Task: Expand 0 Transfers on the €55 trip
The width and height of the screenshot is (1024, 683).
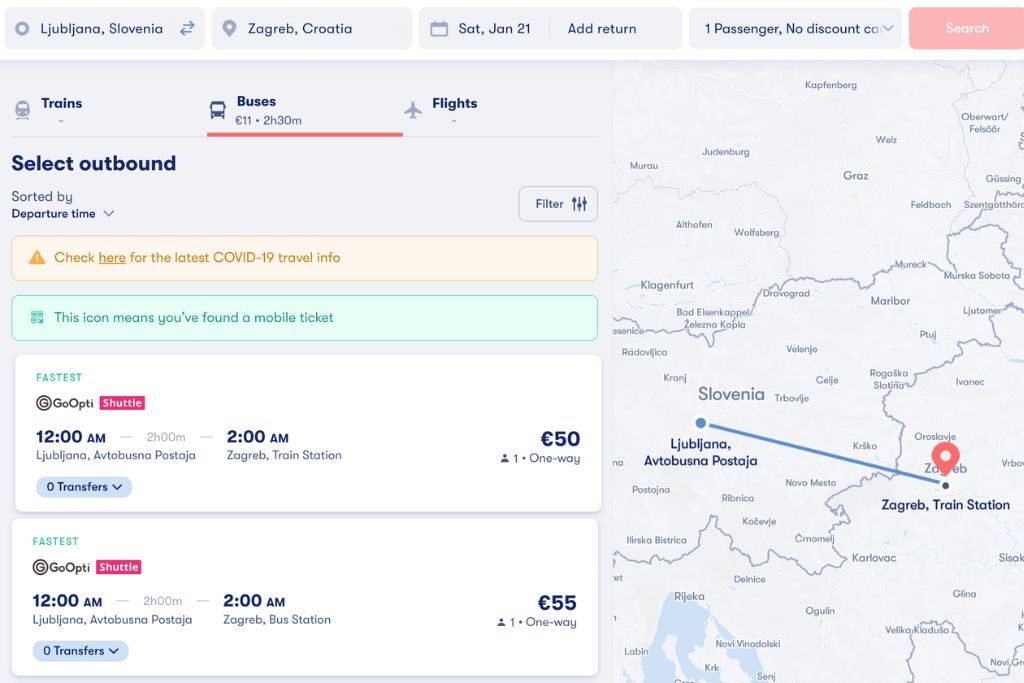Action: click(x=81, y=650)
